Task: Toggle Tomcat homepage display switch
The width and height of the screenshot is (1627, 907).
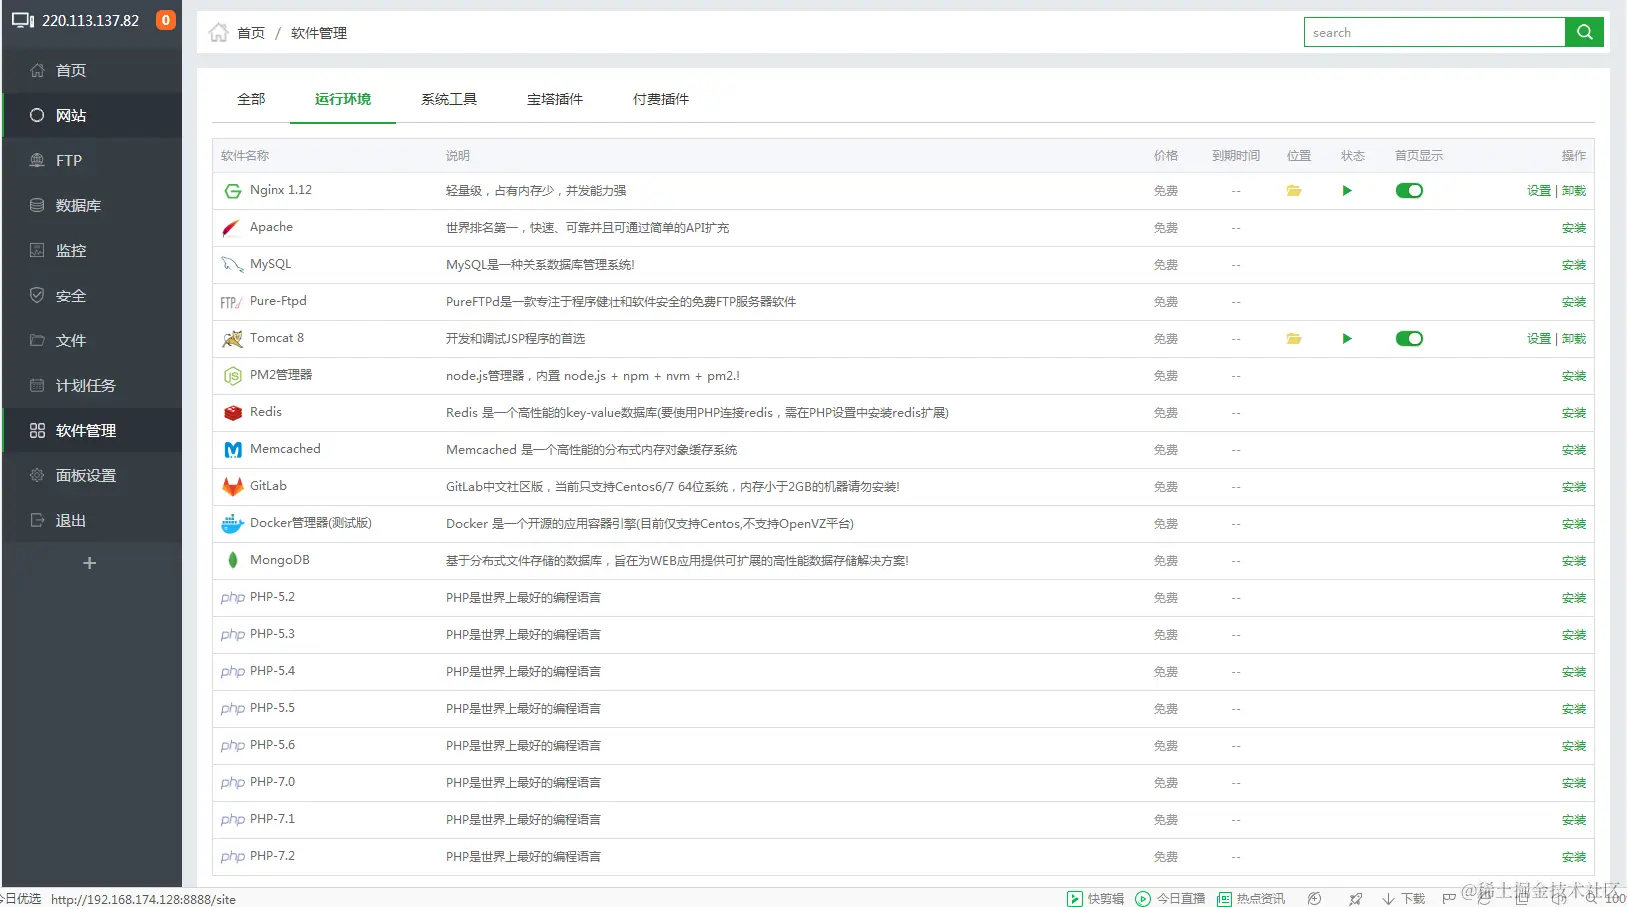Action: 1409,339
